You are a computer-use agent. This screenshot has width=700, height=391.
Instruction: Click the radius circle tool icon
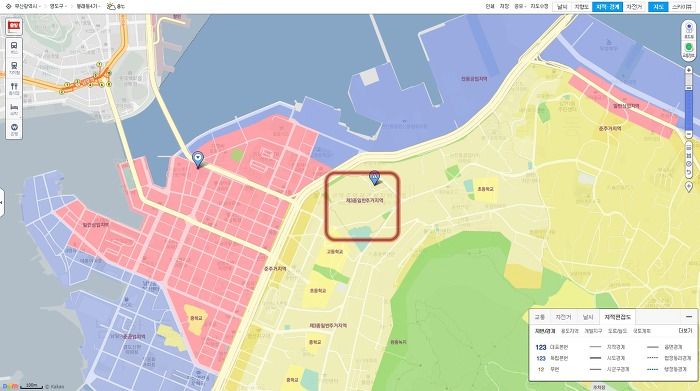point(689,164)
